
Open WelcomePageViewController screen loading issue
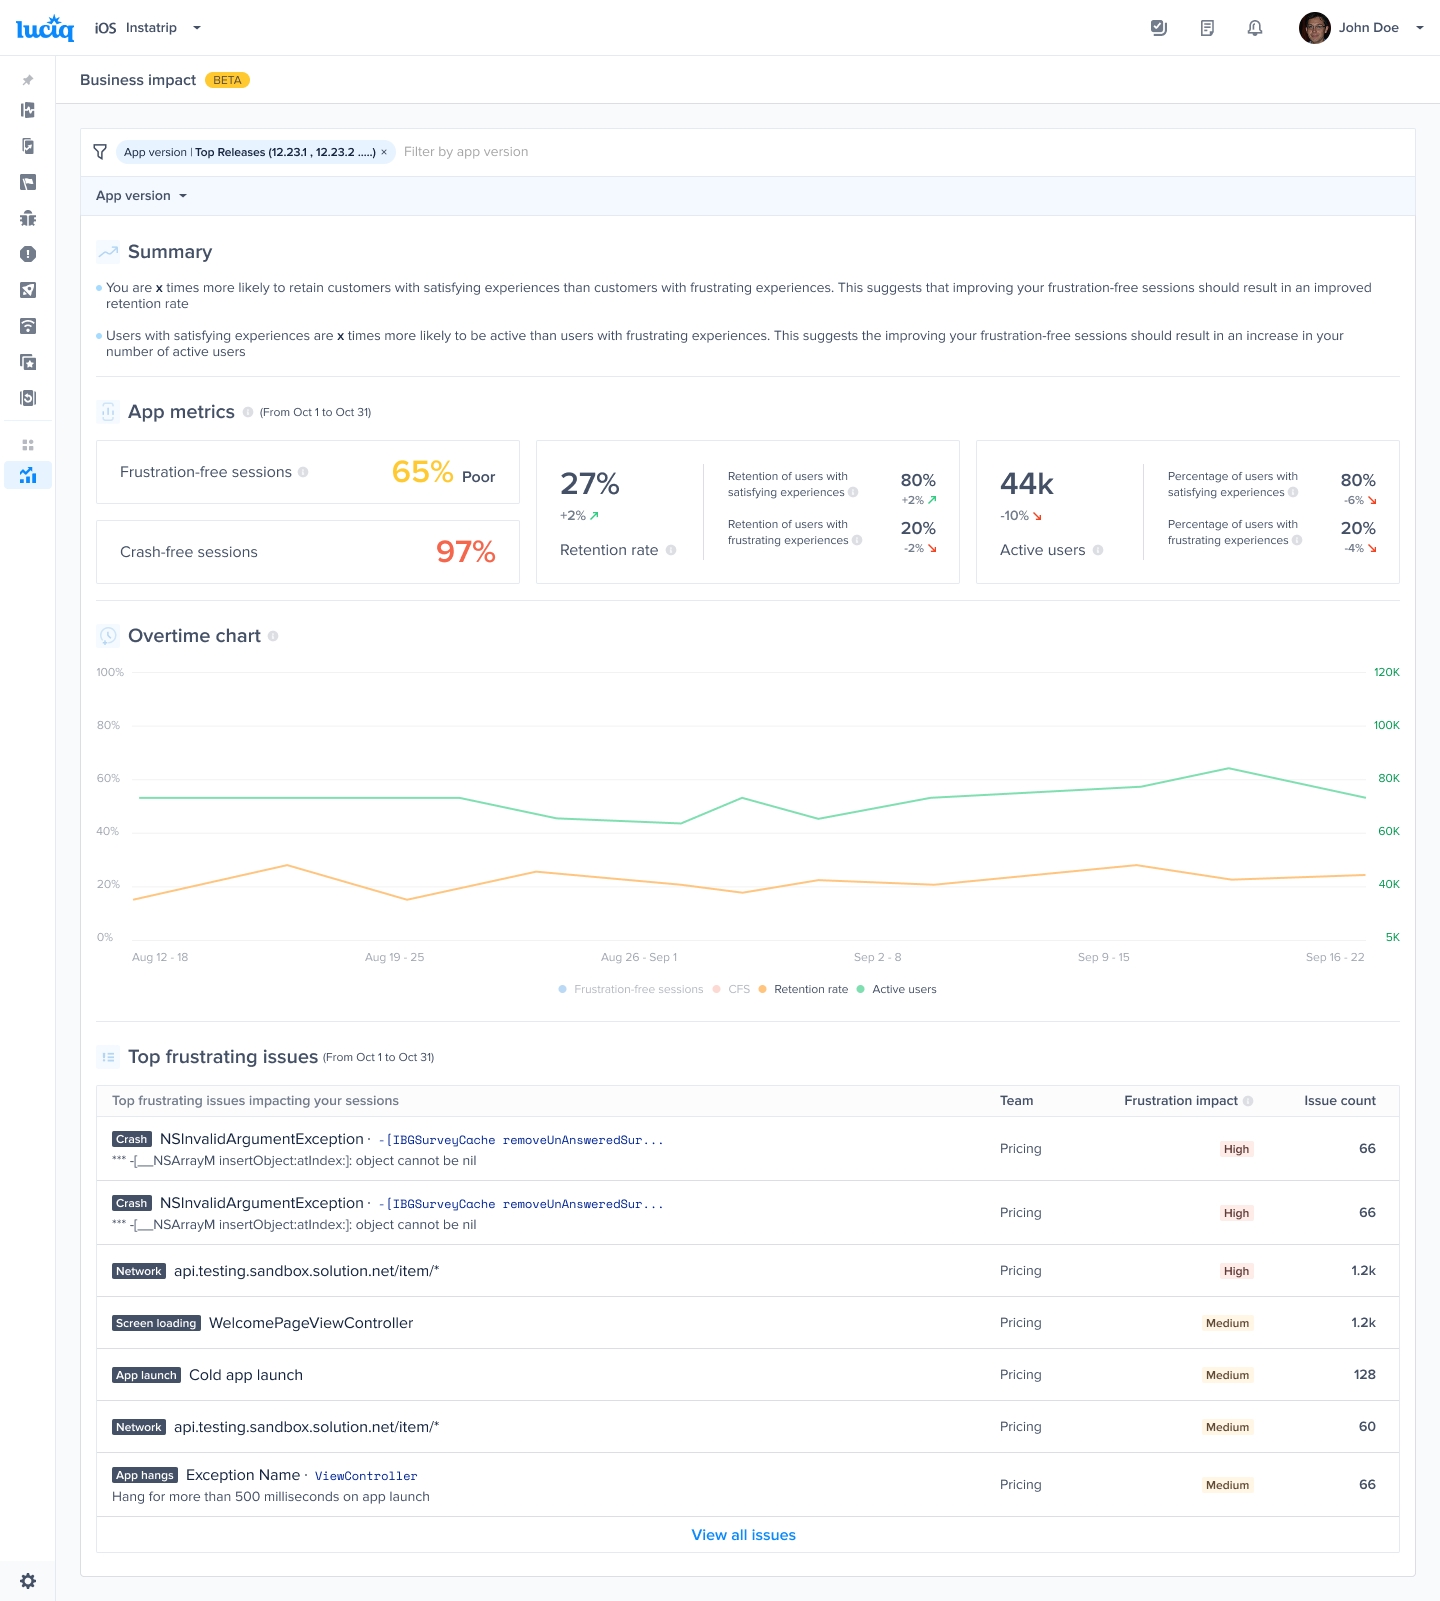click(310, 1323)
